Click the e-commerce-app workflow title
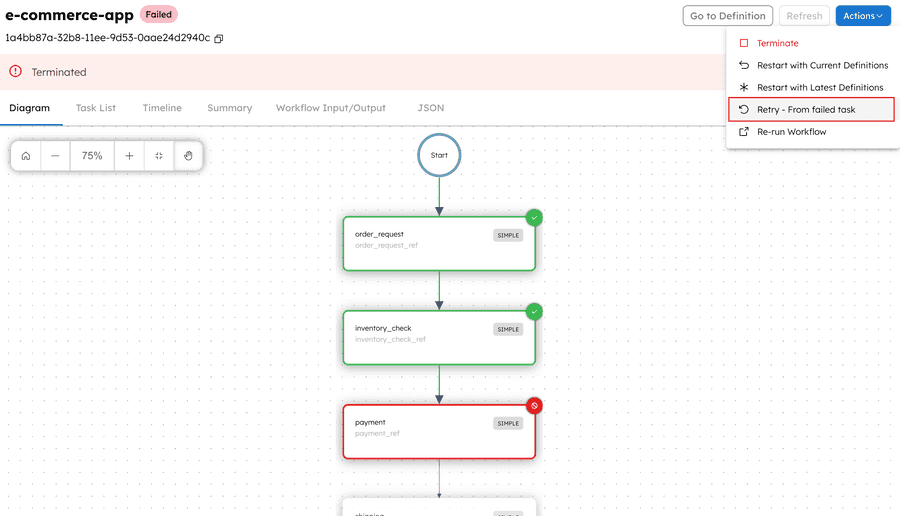Viewport: 900px width, 516px height. (69, 15)
